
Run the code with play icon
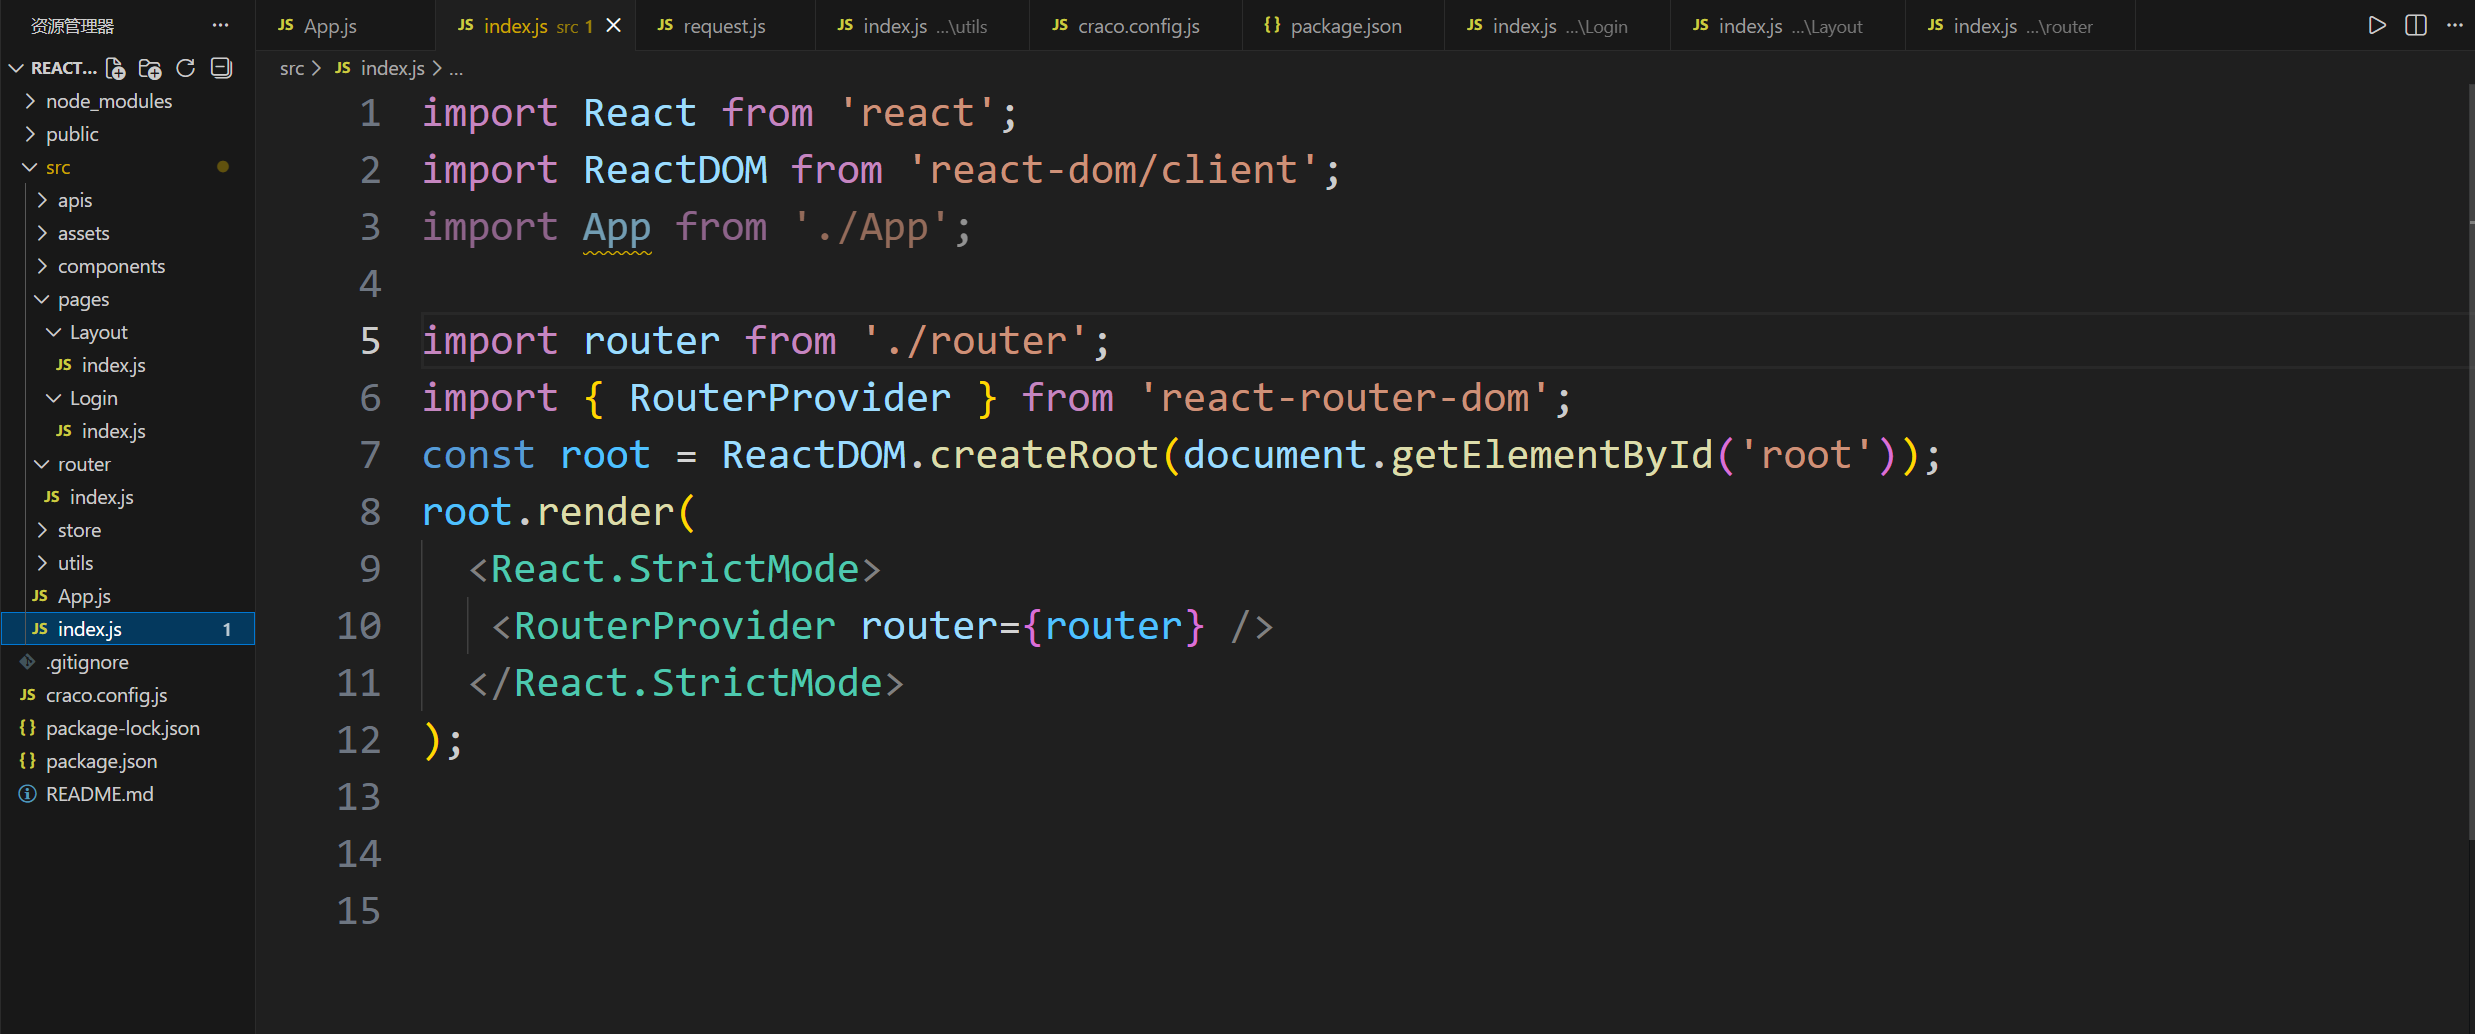(x=2377, y=25)
